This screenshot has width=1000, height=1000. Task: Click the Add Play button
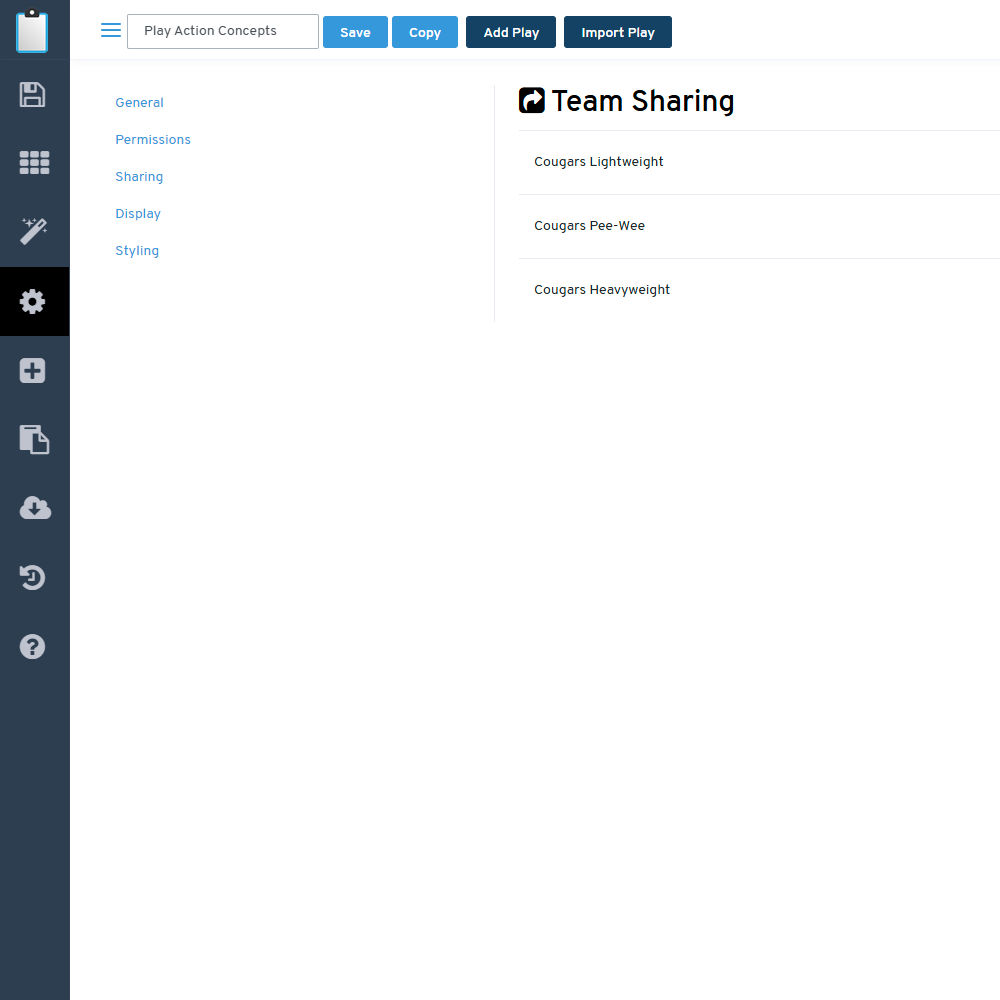(511, 32)
